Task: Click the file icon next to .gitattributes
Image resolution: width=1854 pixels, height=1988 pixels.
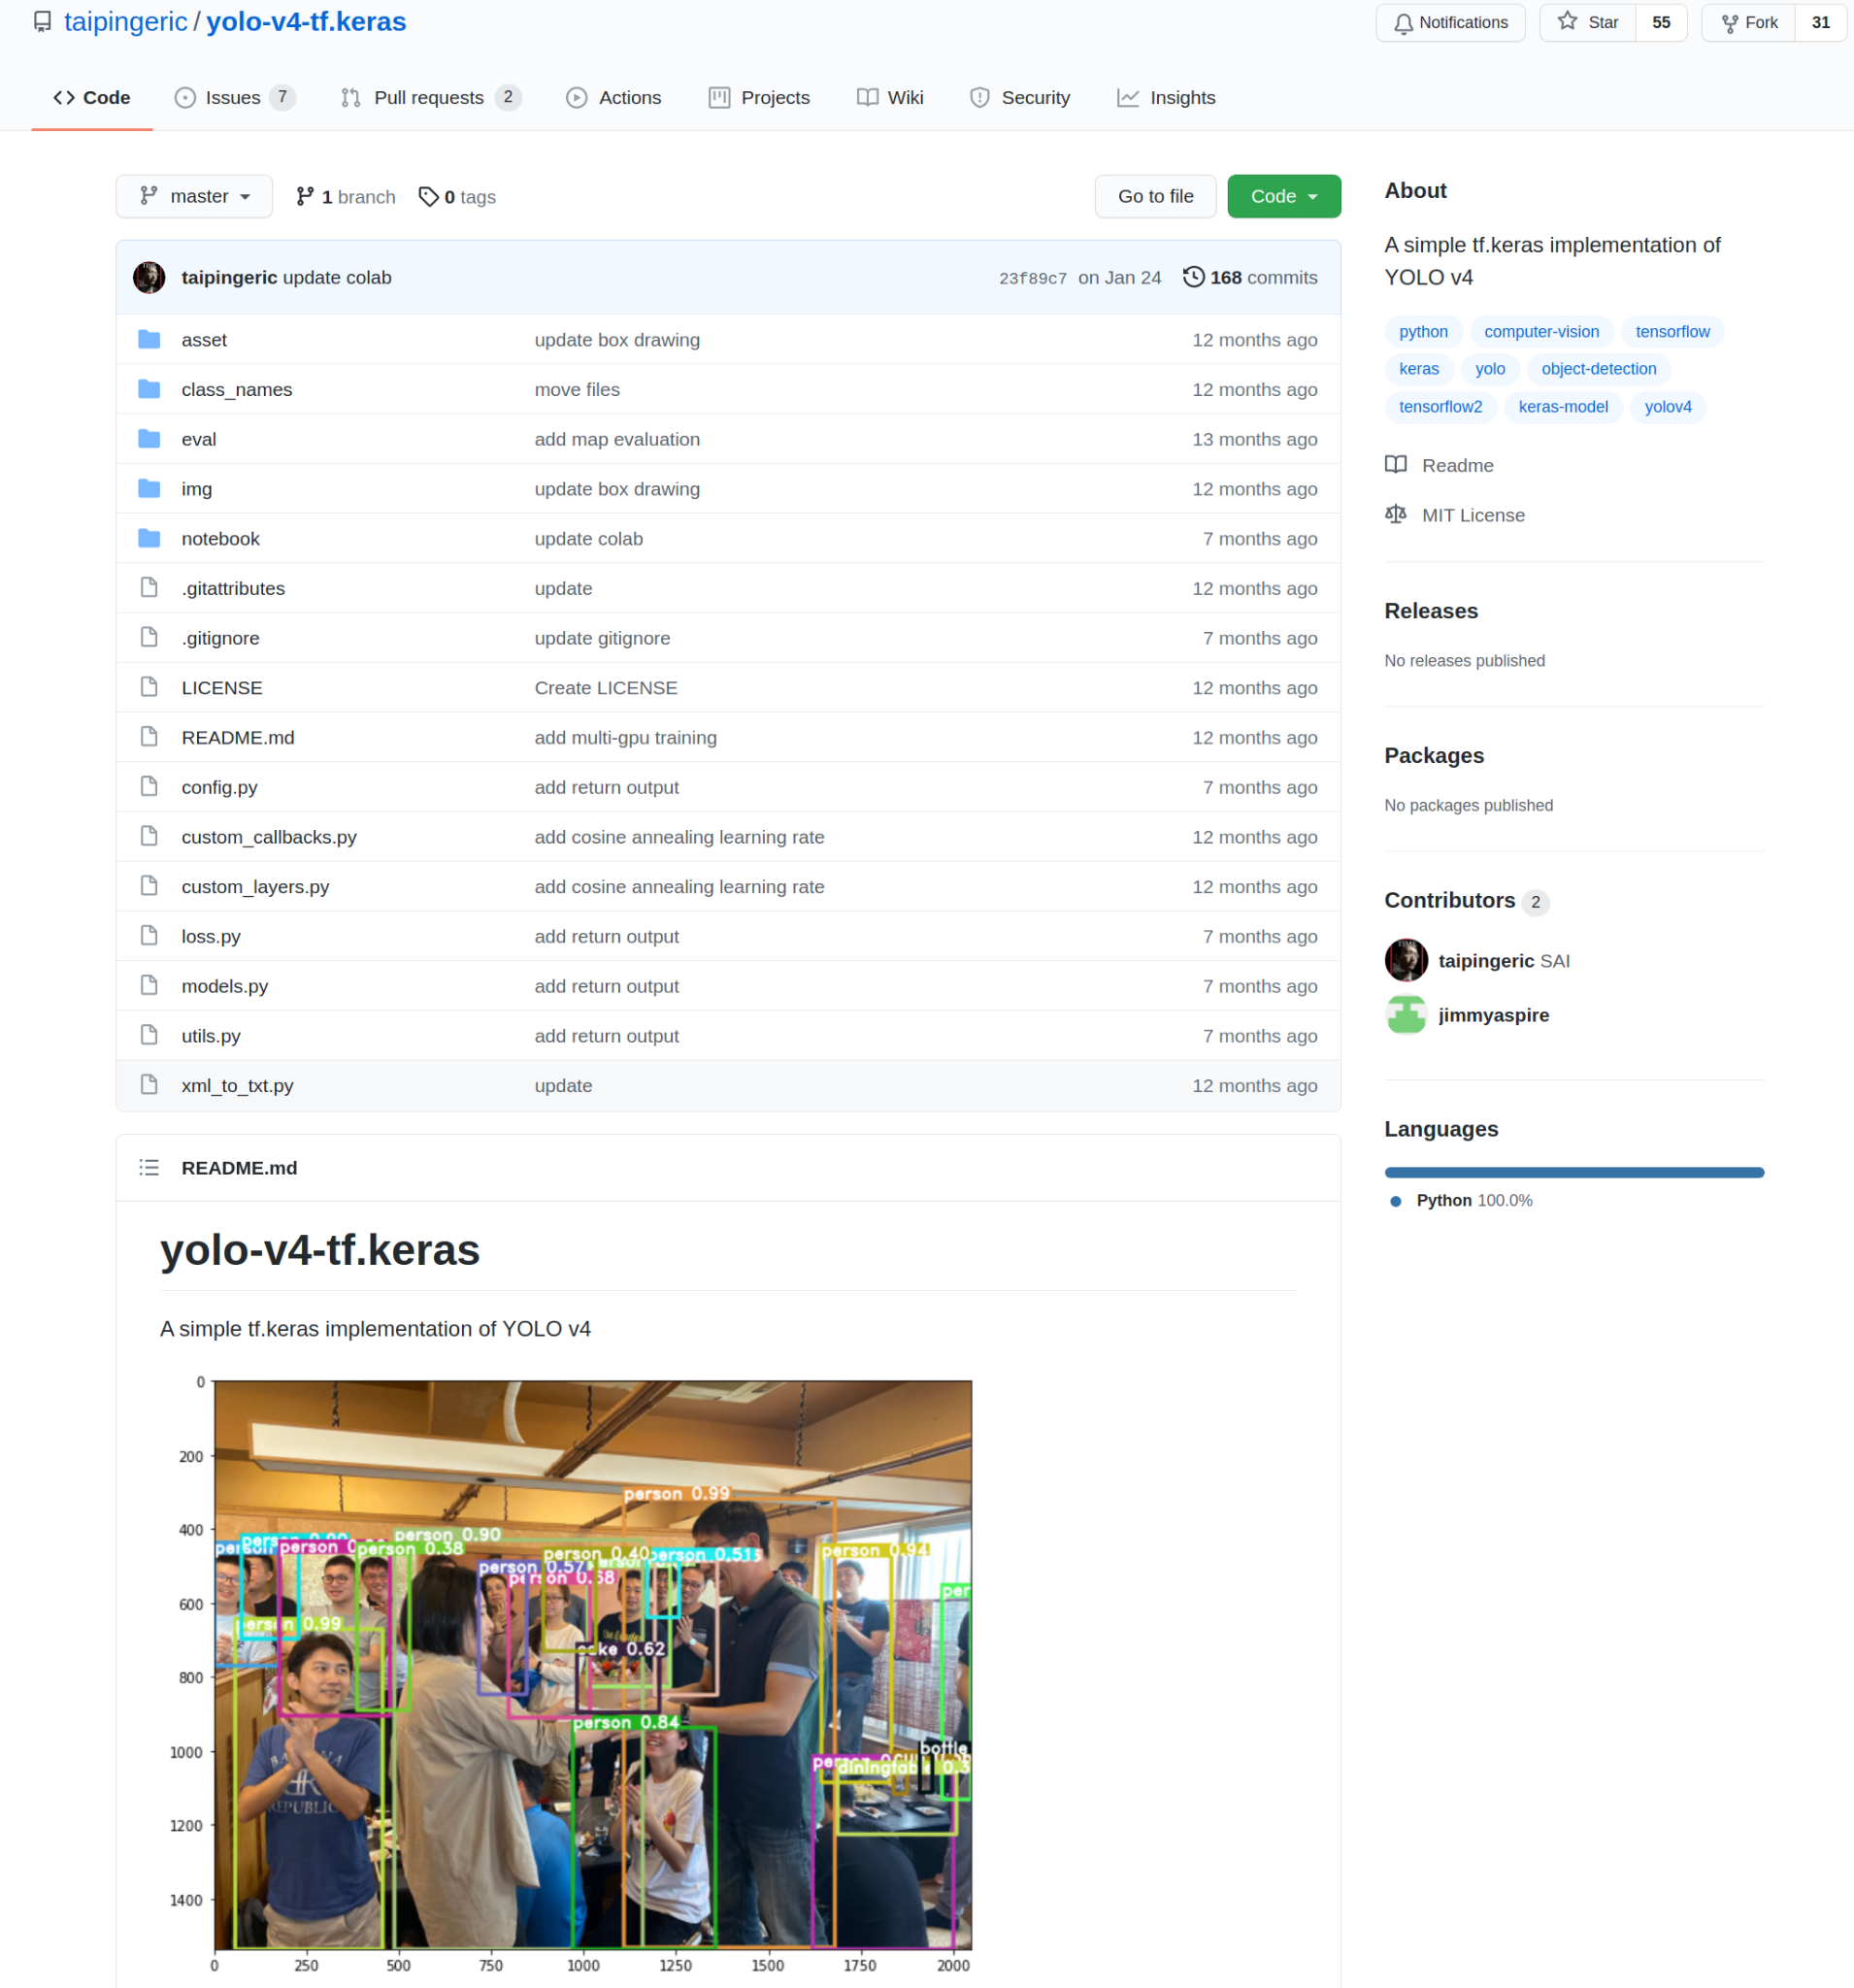Action: coord(149,588)
